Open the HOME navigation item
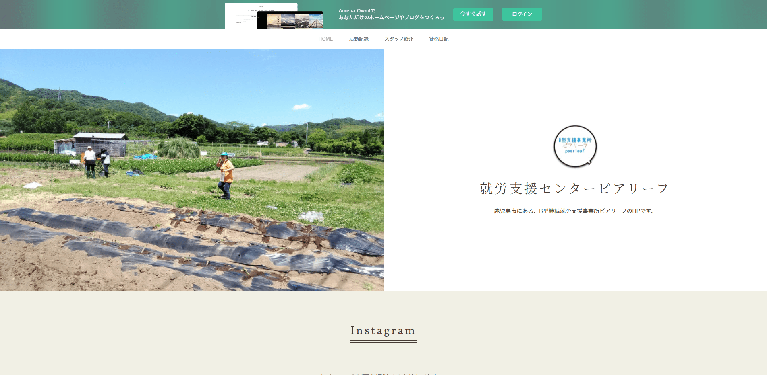Viewport: 767px width, 375px height. click(327, 39)
